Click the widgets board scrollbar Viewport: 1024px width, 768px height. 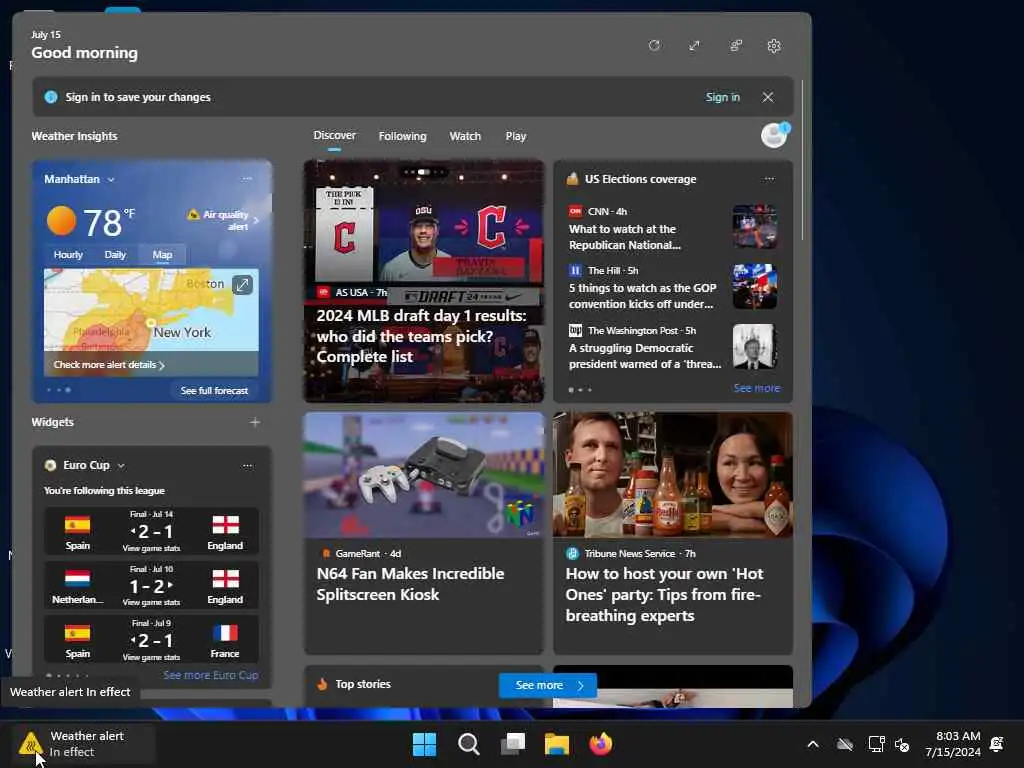click(803, 160)
